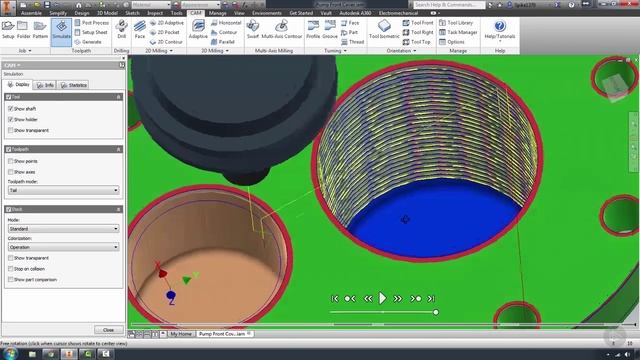Click the Folder tool icon
Screen dimensions: 640x360
(23, 29)
